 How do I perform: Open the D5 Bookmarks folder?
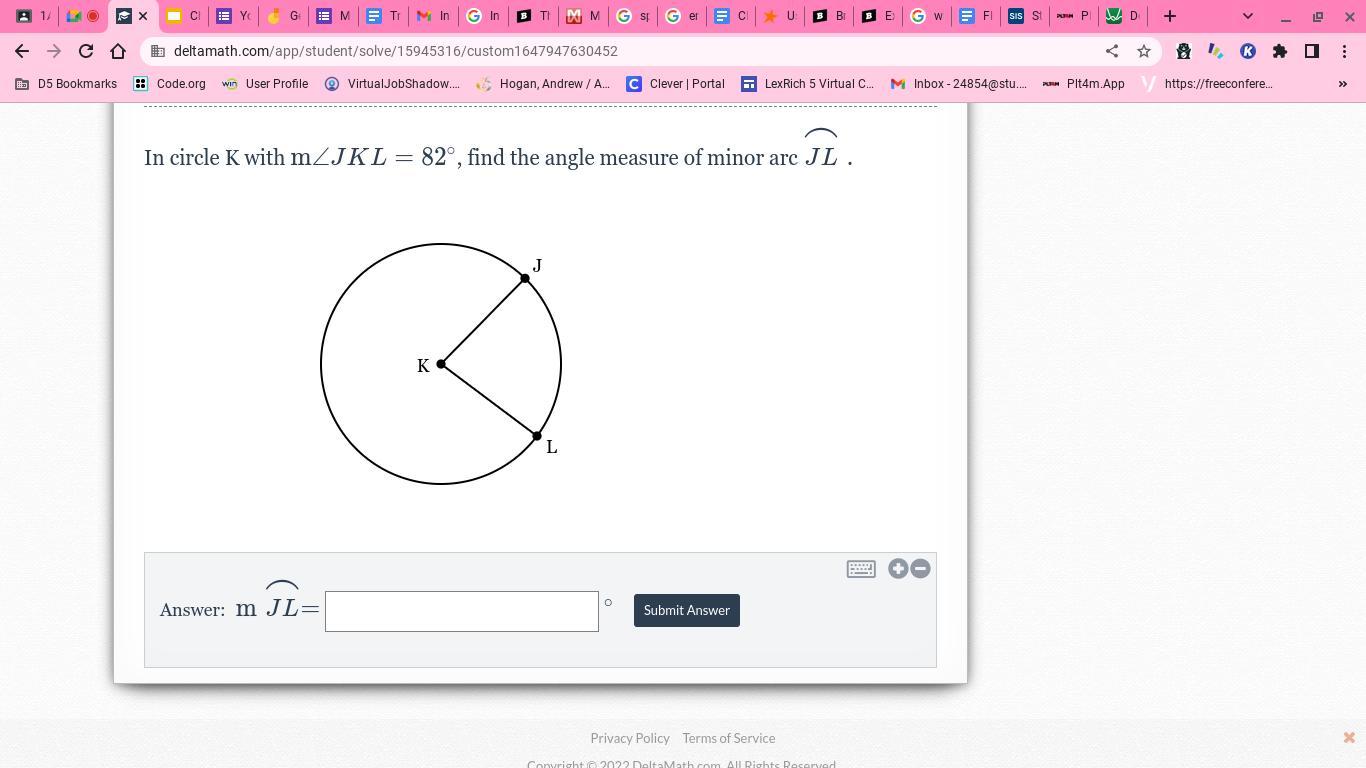[x=66, y=84]
